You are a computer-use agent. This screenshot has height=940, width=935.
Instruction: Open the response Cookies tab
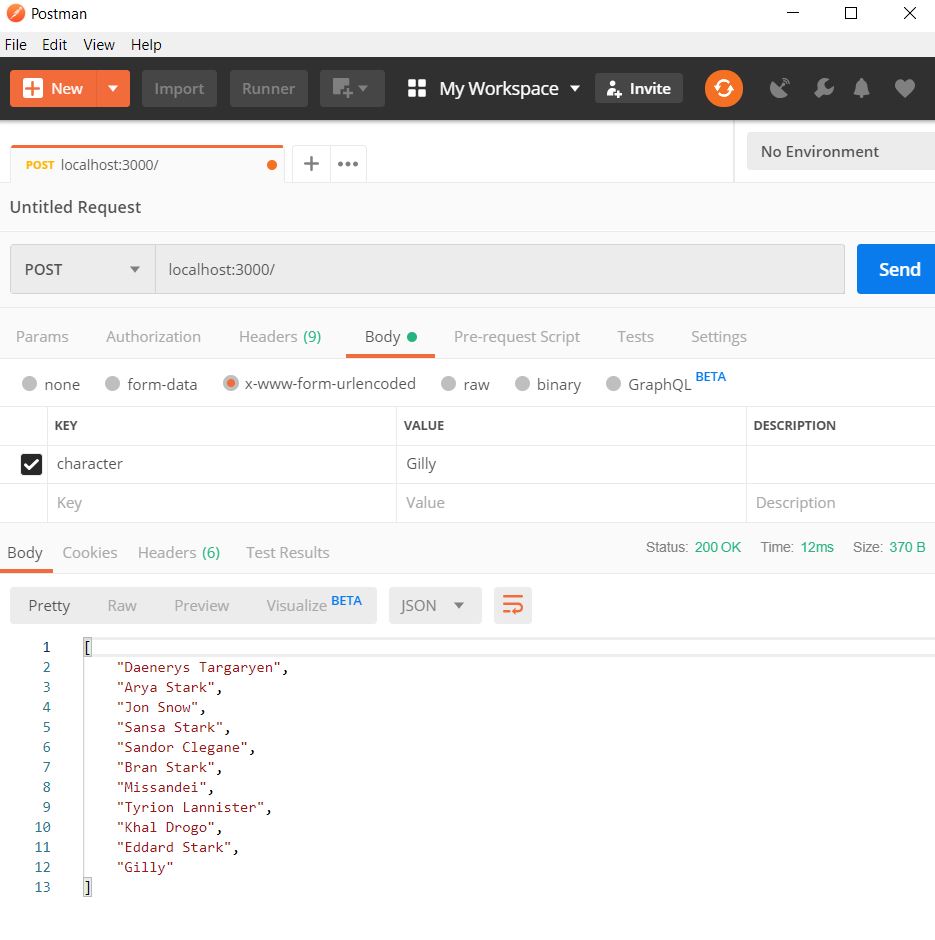(x=90, y=552)
